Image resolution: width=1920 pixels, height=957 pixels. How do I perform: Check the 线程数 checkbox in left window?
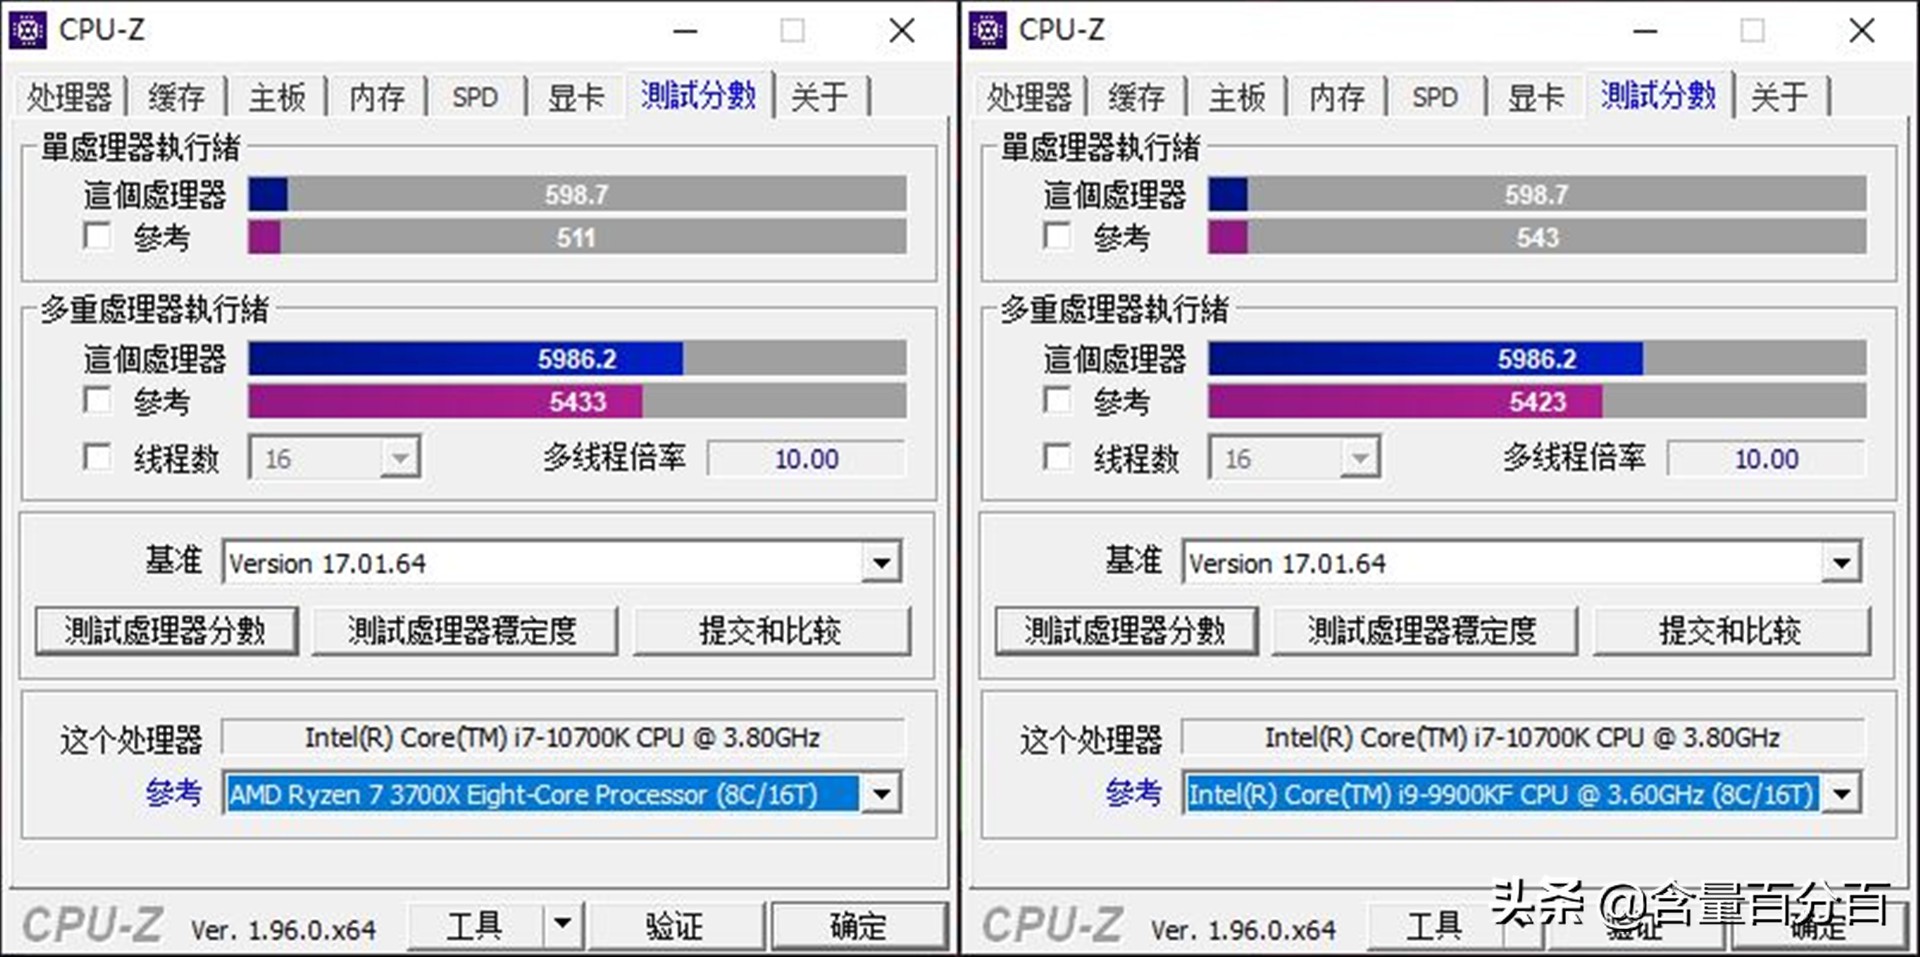pyautogui.click(x=97, y=457)
